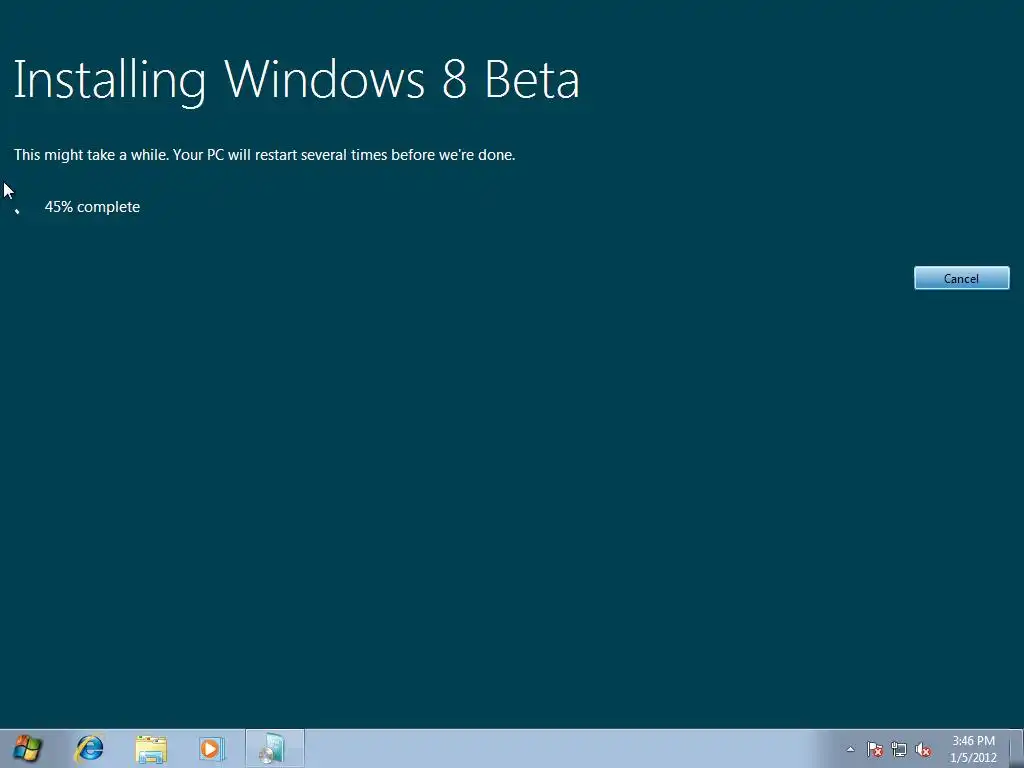Image resolution: width=1024 pixels, height=768 pixels.
Task: Click the Show desktop strip
Action: coord(1017,748)
